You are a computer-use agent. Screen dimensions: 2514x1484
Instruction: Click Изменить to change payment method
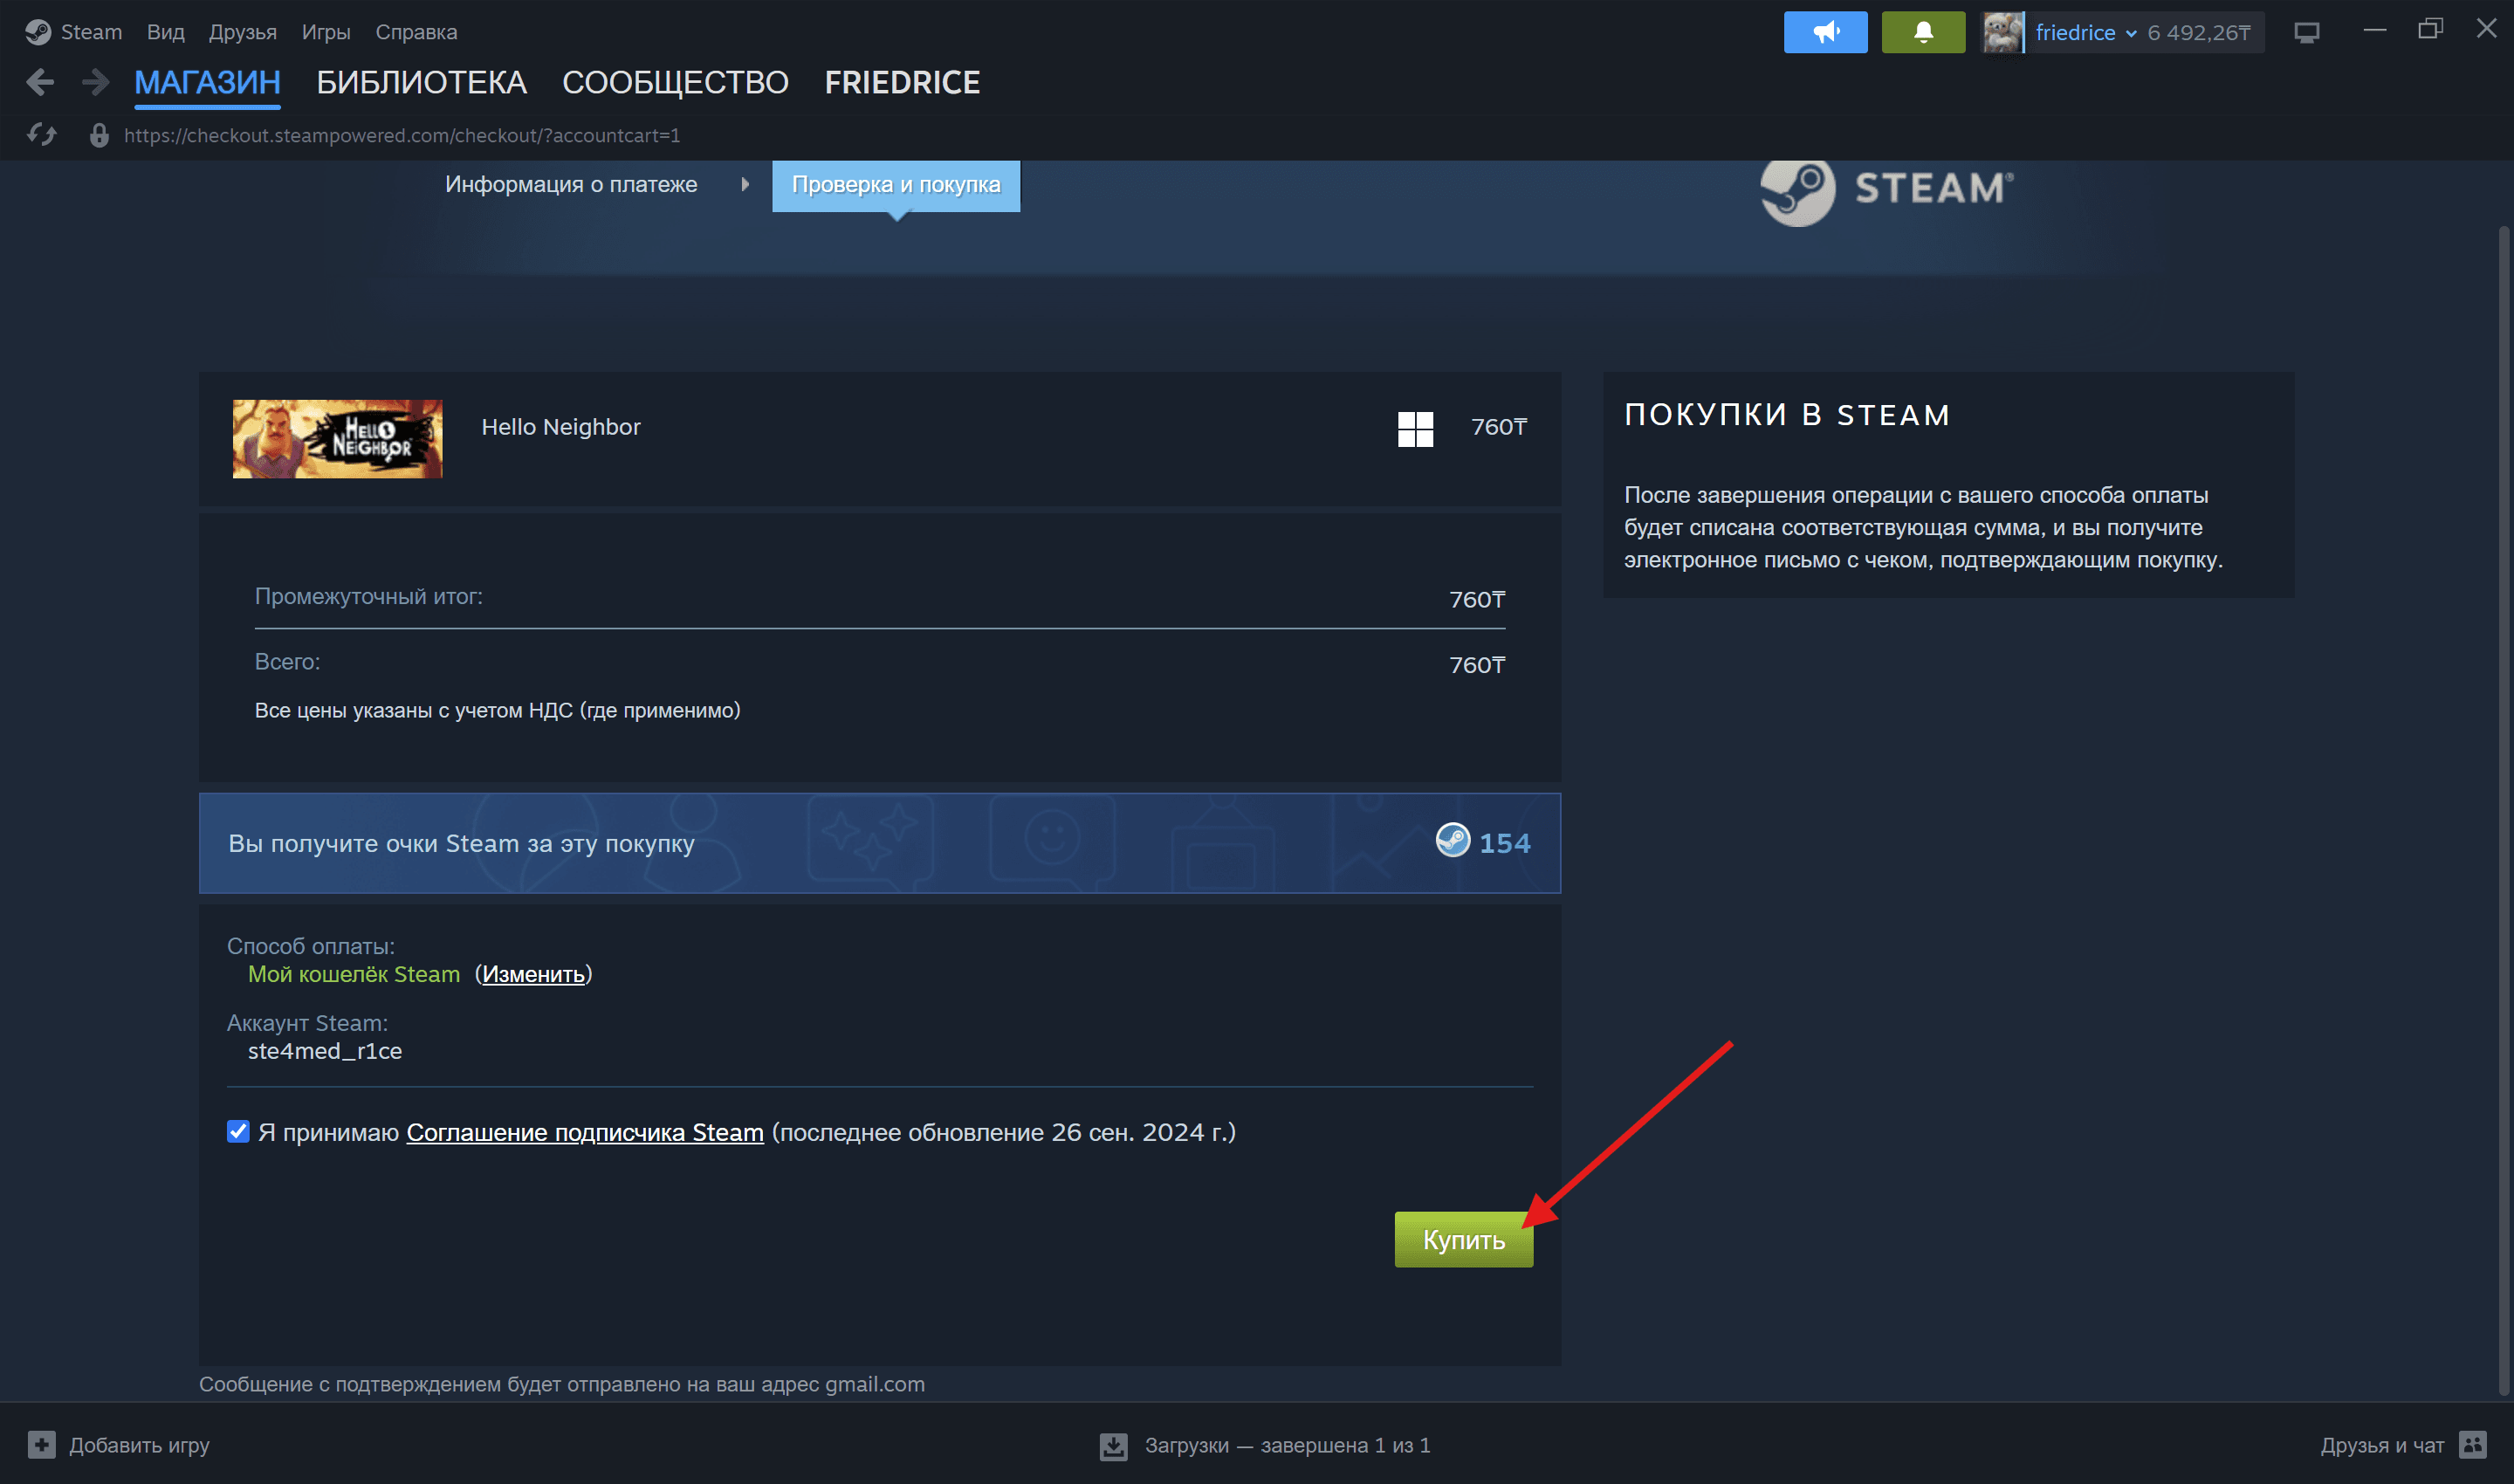click(x=533, y=974)
